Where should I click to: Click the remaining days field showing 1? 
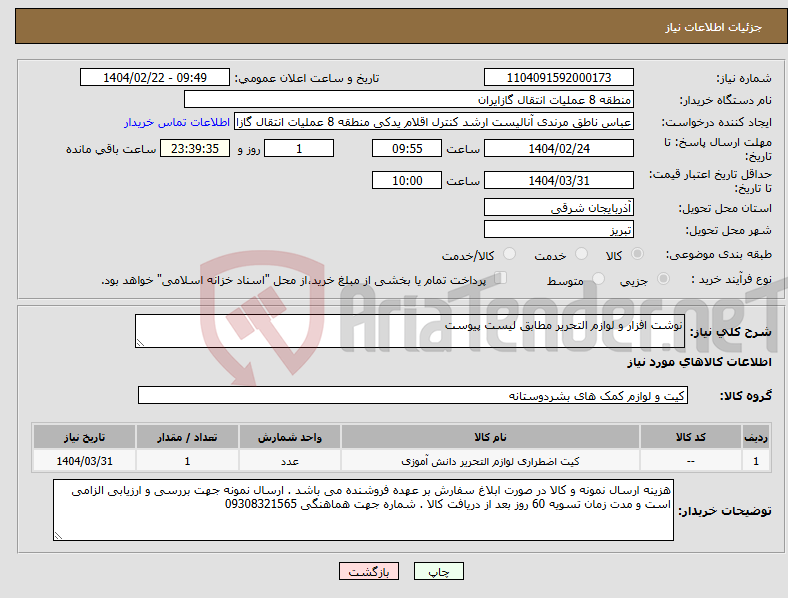tap(299, 148)
